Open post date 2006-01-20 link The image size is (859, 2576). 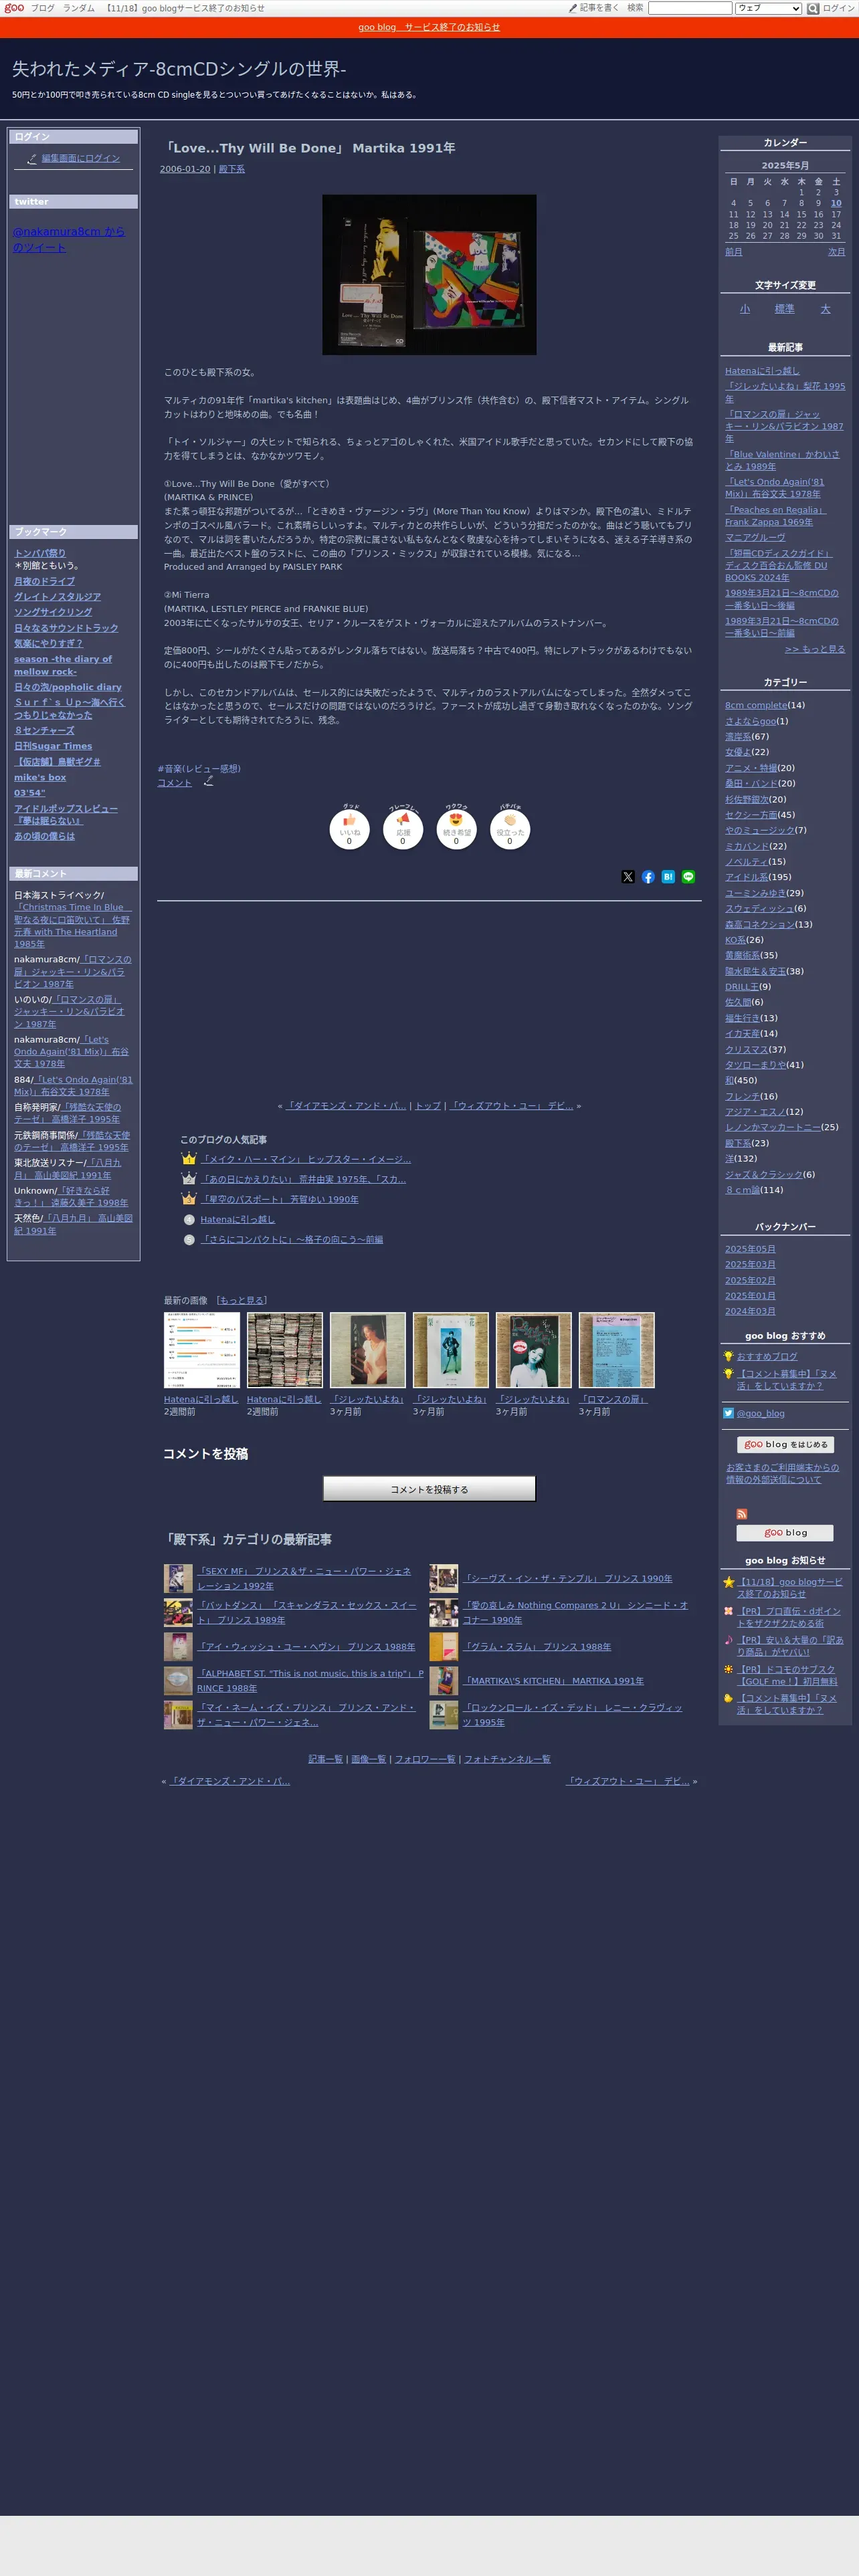185,169
